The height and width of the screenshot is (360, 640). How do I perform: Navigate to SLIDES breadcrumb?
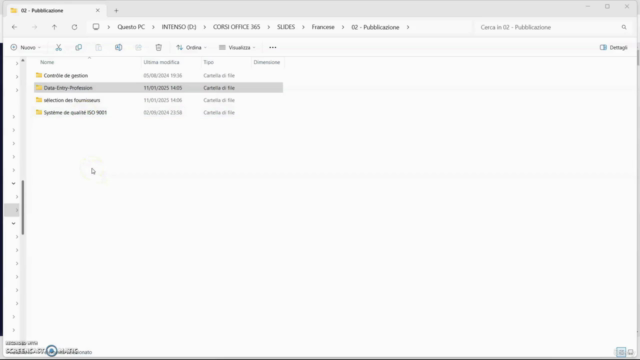(286, 27)
